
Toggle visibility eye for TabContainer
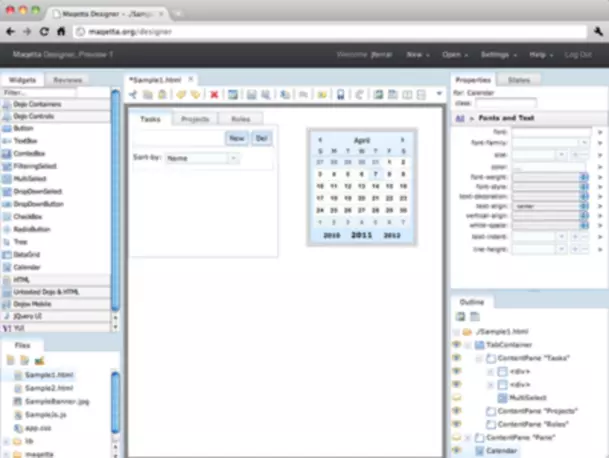coord(457,344)
